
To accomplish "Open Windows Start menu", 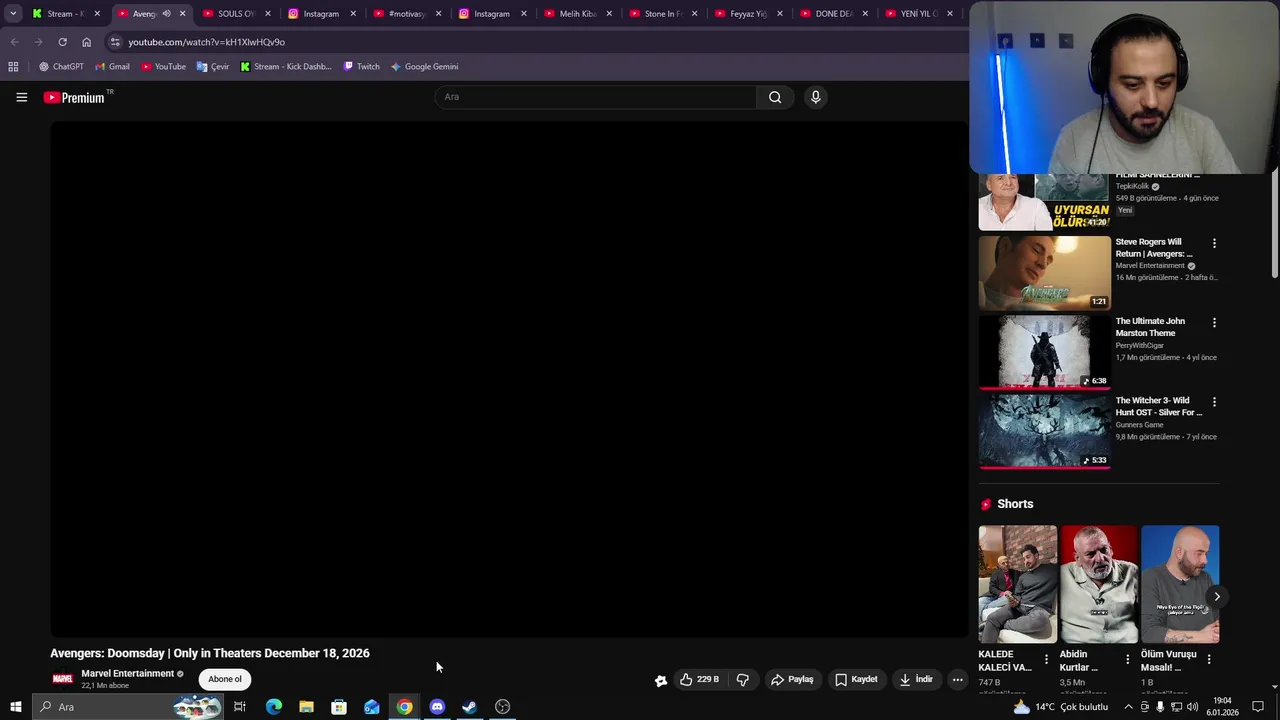I will point(15,707).
